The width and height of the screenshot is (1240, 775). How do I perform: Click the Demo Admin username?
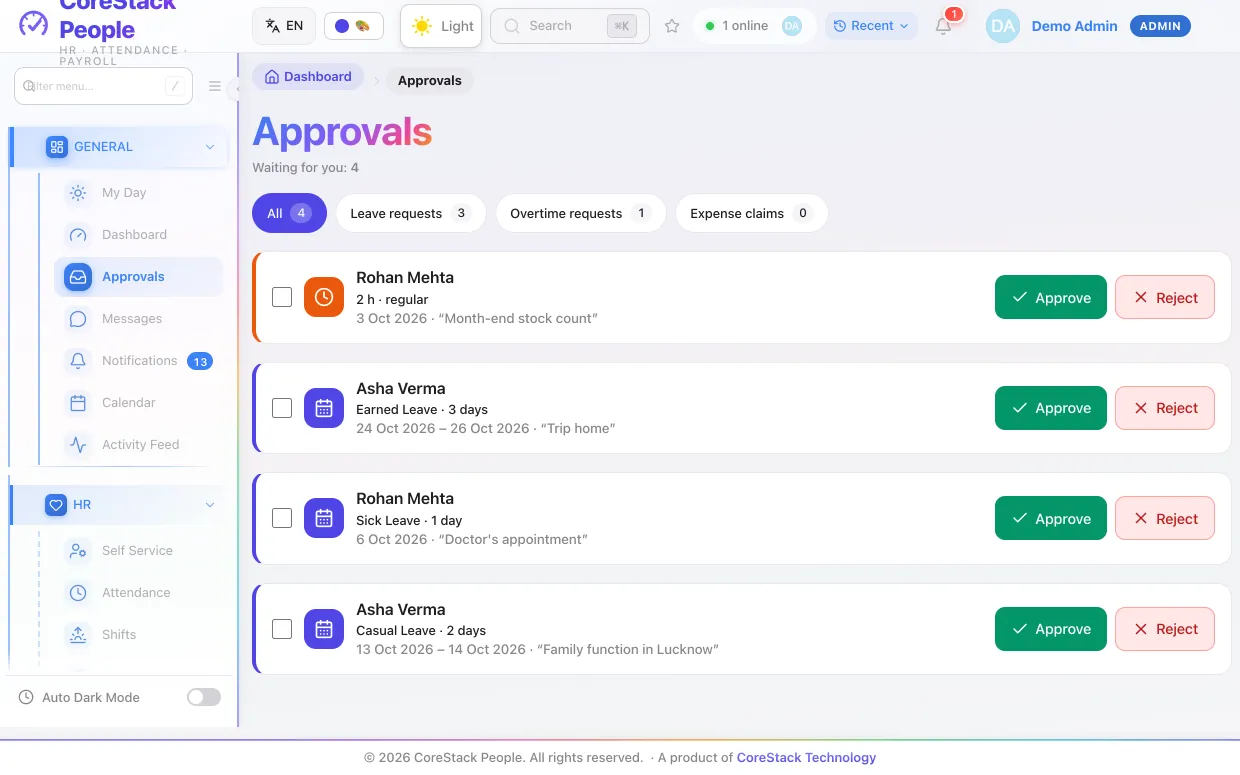tap(1074, 26)
